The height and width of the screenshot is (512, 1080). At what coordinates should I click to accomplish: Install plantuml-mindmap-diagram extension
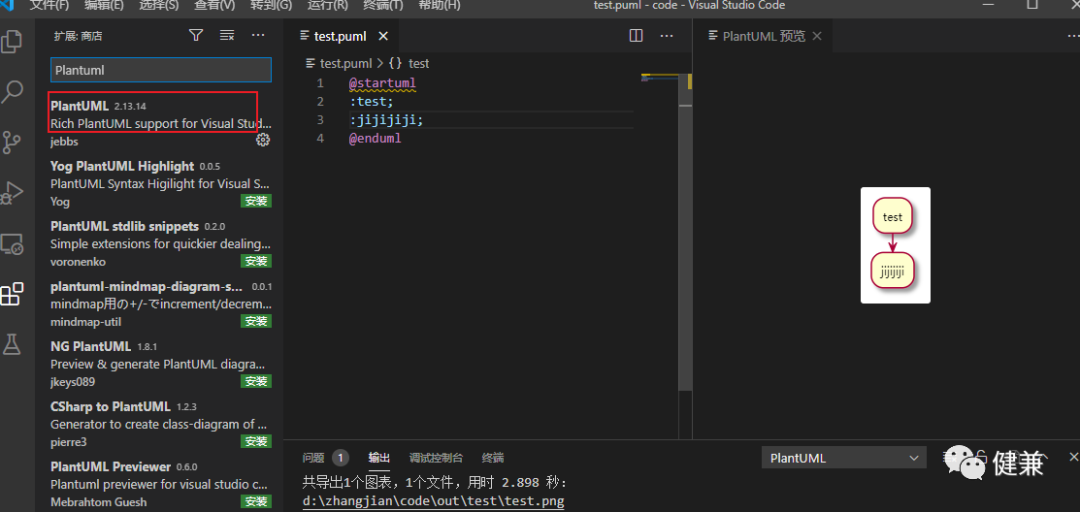pyautogui.click(x=256, y=321)
